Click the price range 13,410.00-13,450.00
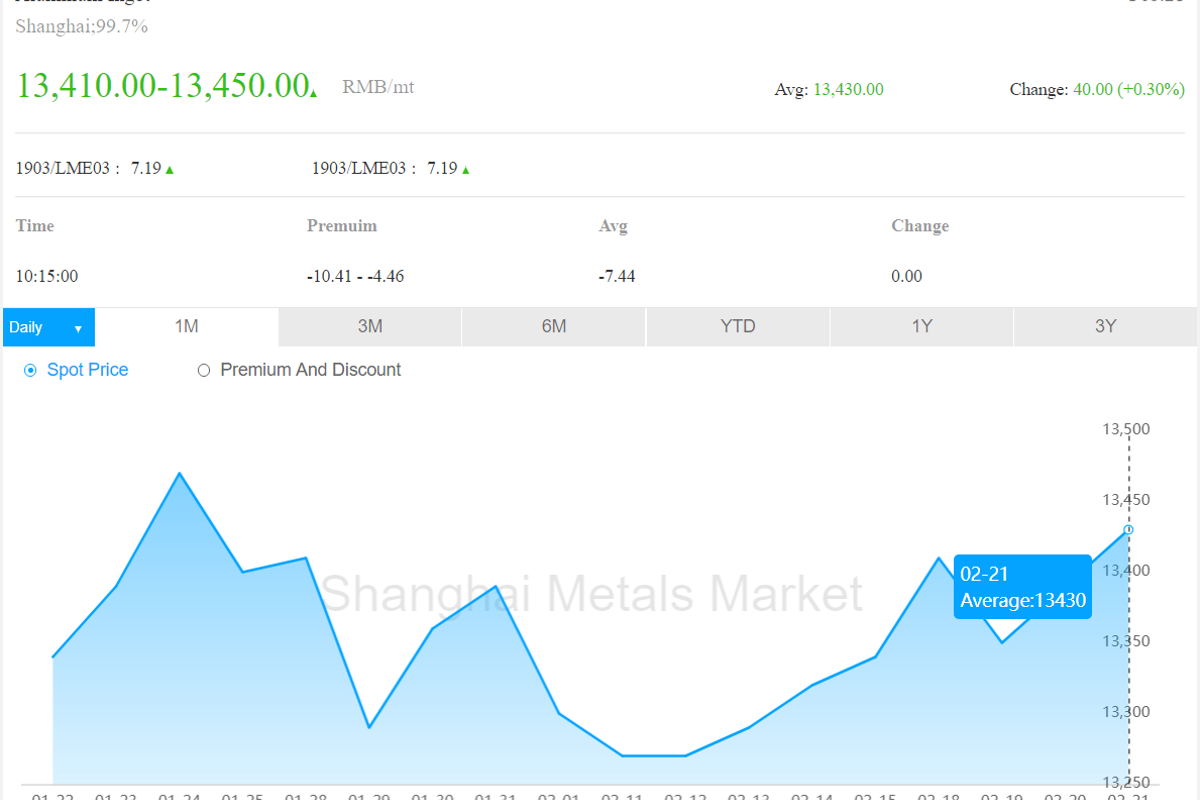1200x800 pixels. 162,86
